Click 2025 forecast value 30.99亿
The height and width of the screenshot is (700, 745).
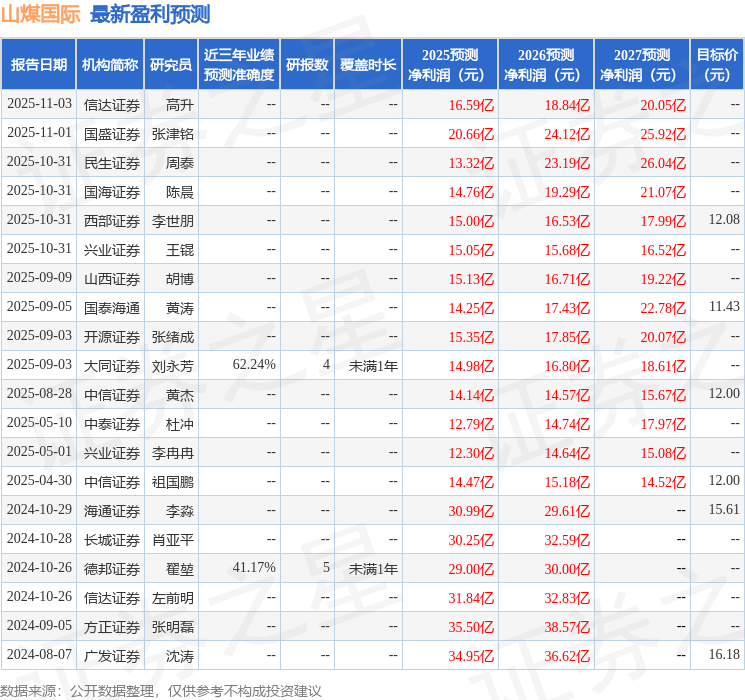tap(471, 511)
